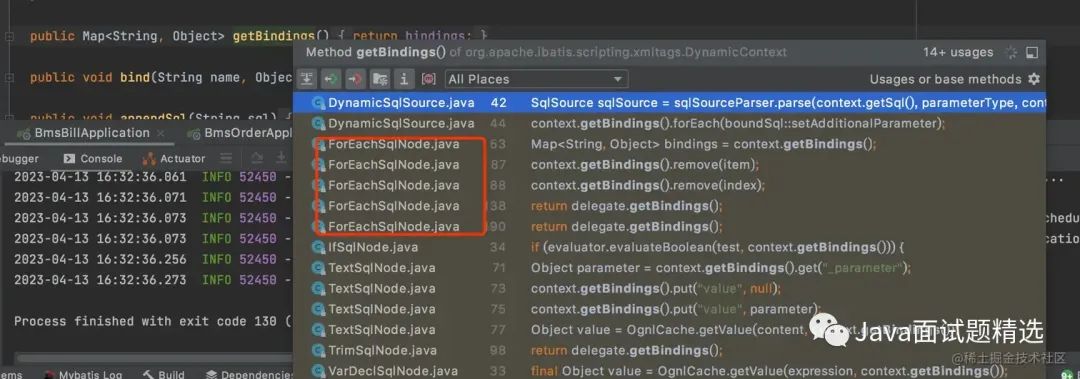Toggle the info 'i' icon in usages toolbar
This screenshot has height=379, width=1080.
pos(404,79)
